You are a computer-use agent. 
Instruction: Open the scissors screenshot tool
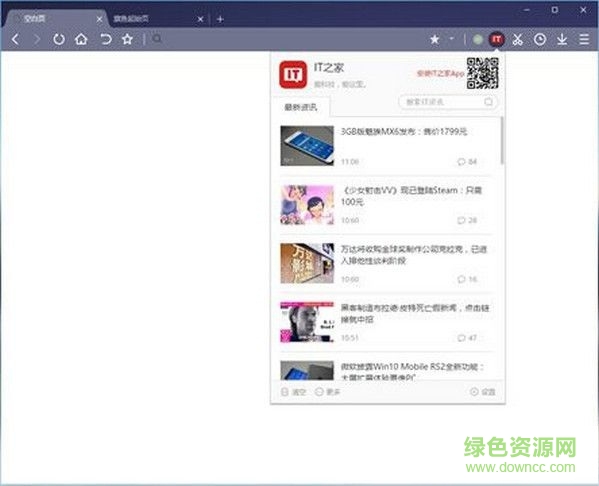pyautogui.click(x=518, y=39)
